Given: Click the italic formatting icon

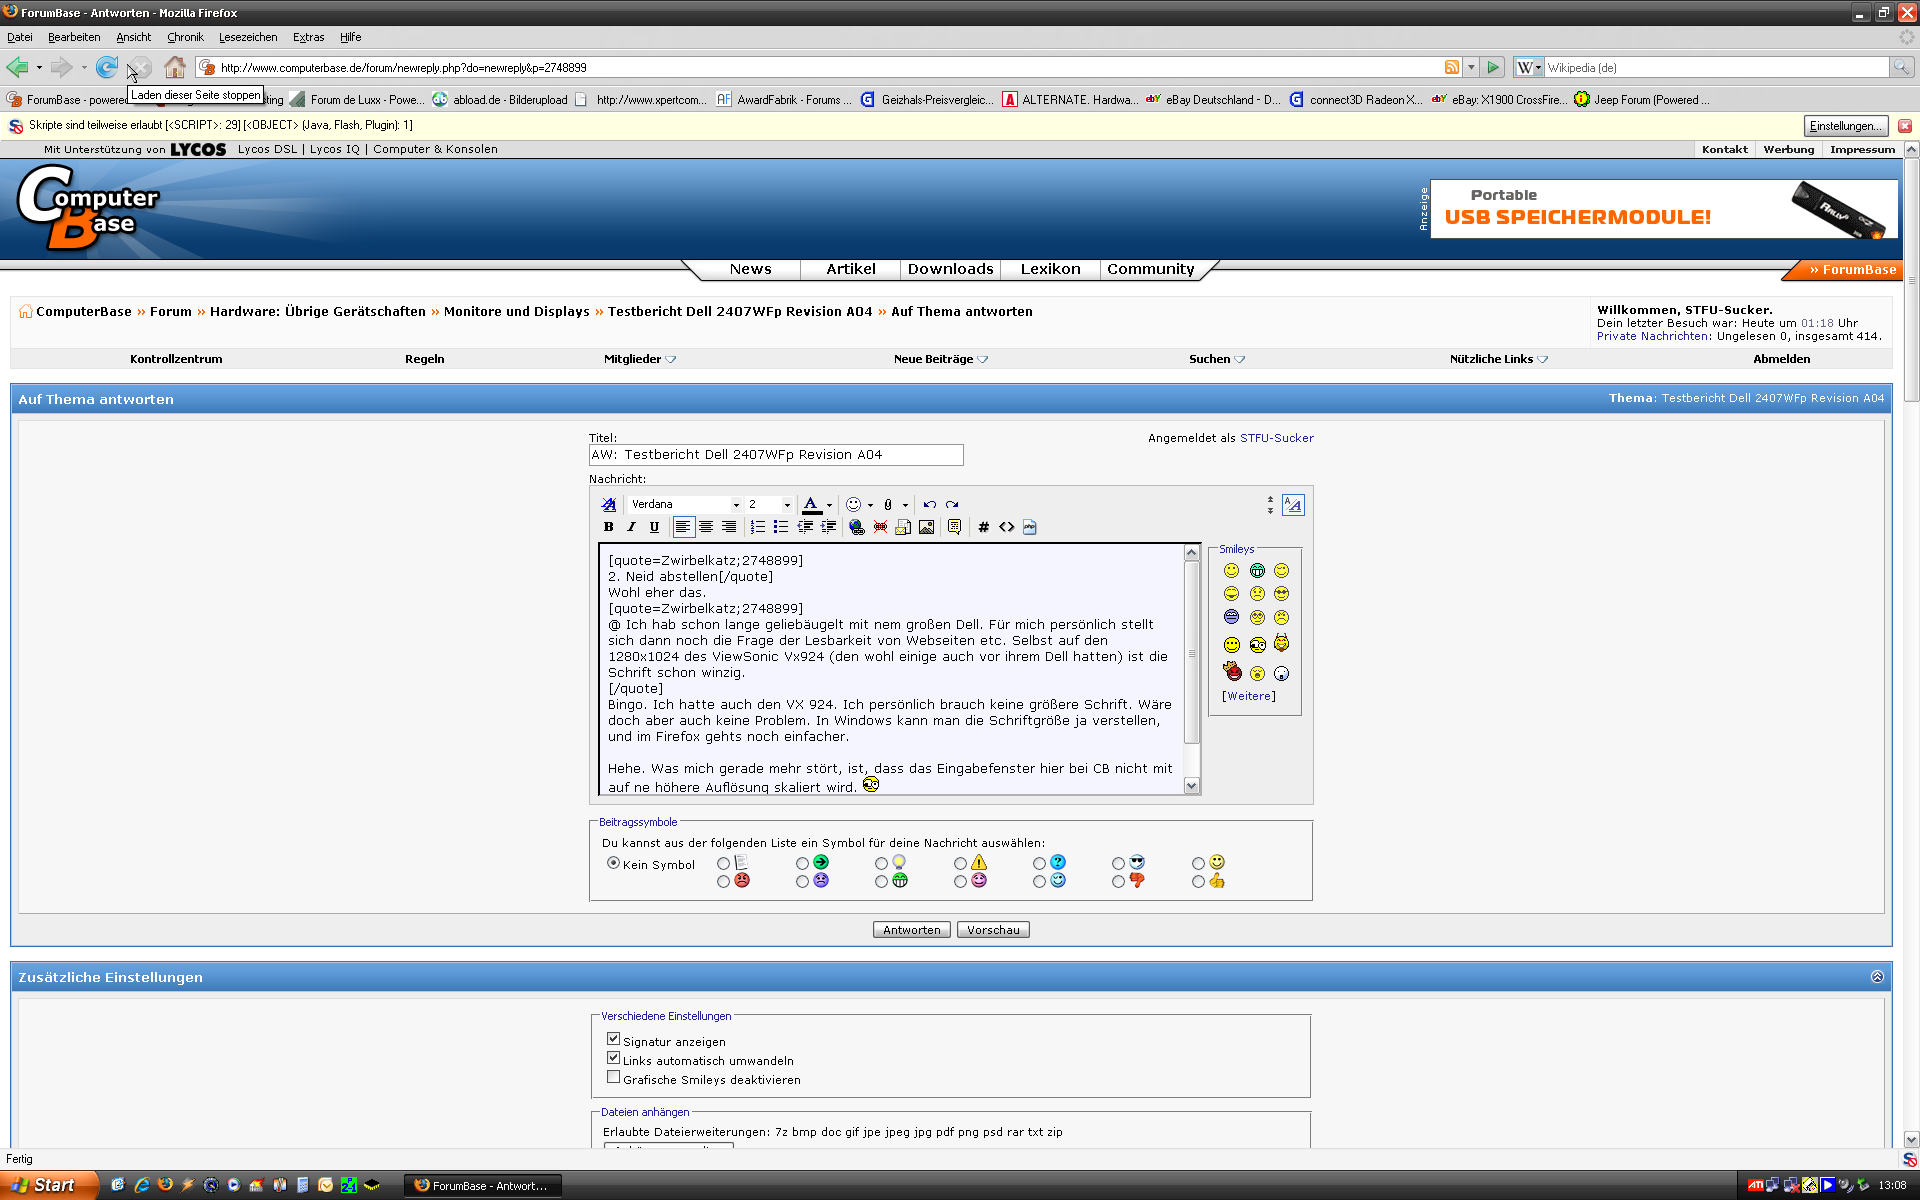Looking at the screenshot, I should coord(631,527).
